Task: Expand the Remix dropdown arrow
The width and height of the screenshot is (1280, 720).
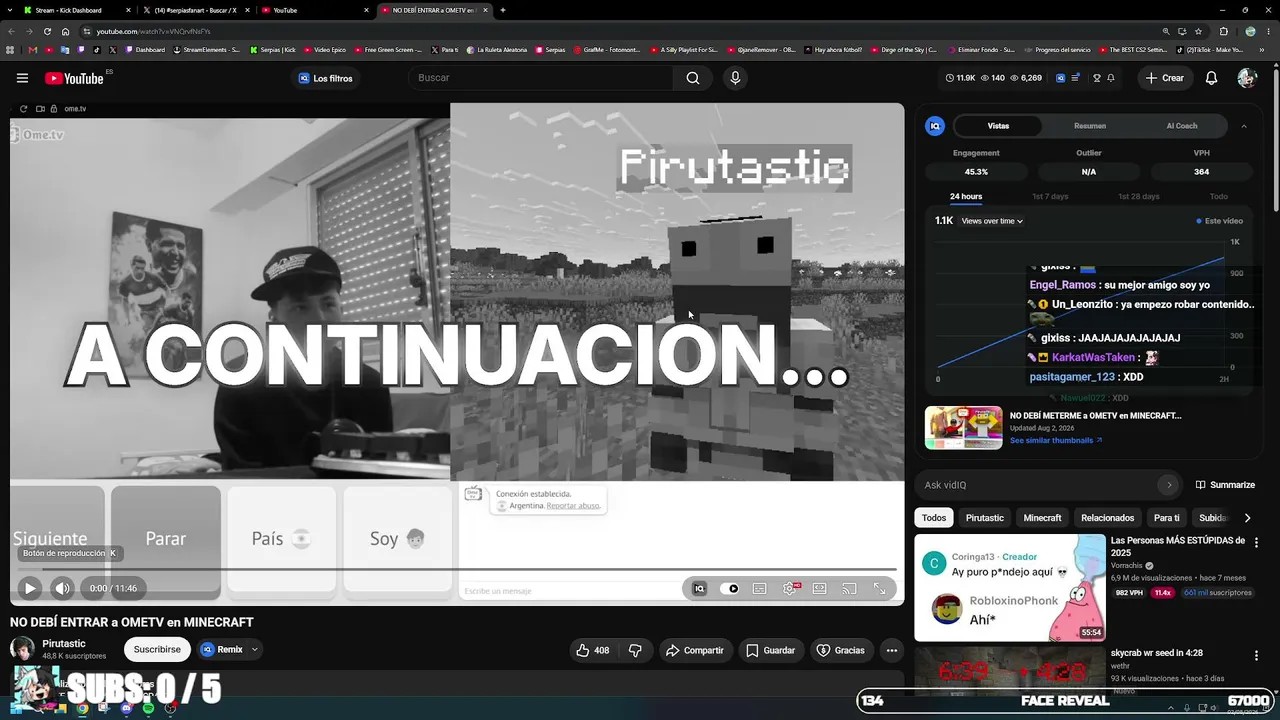Action: tap(255, 649)
